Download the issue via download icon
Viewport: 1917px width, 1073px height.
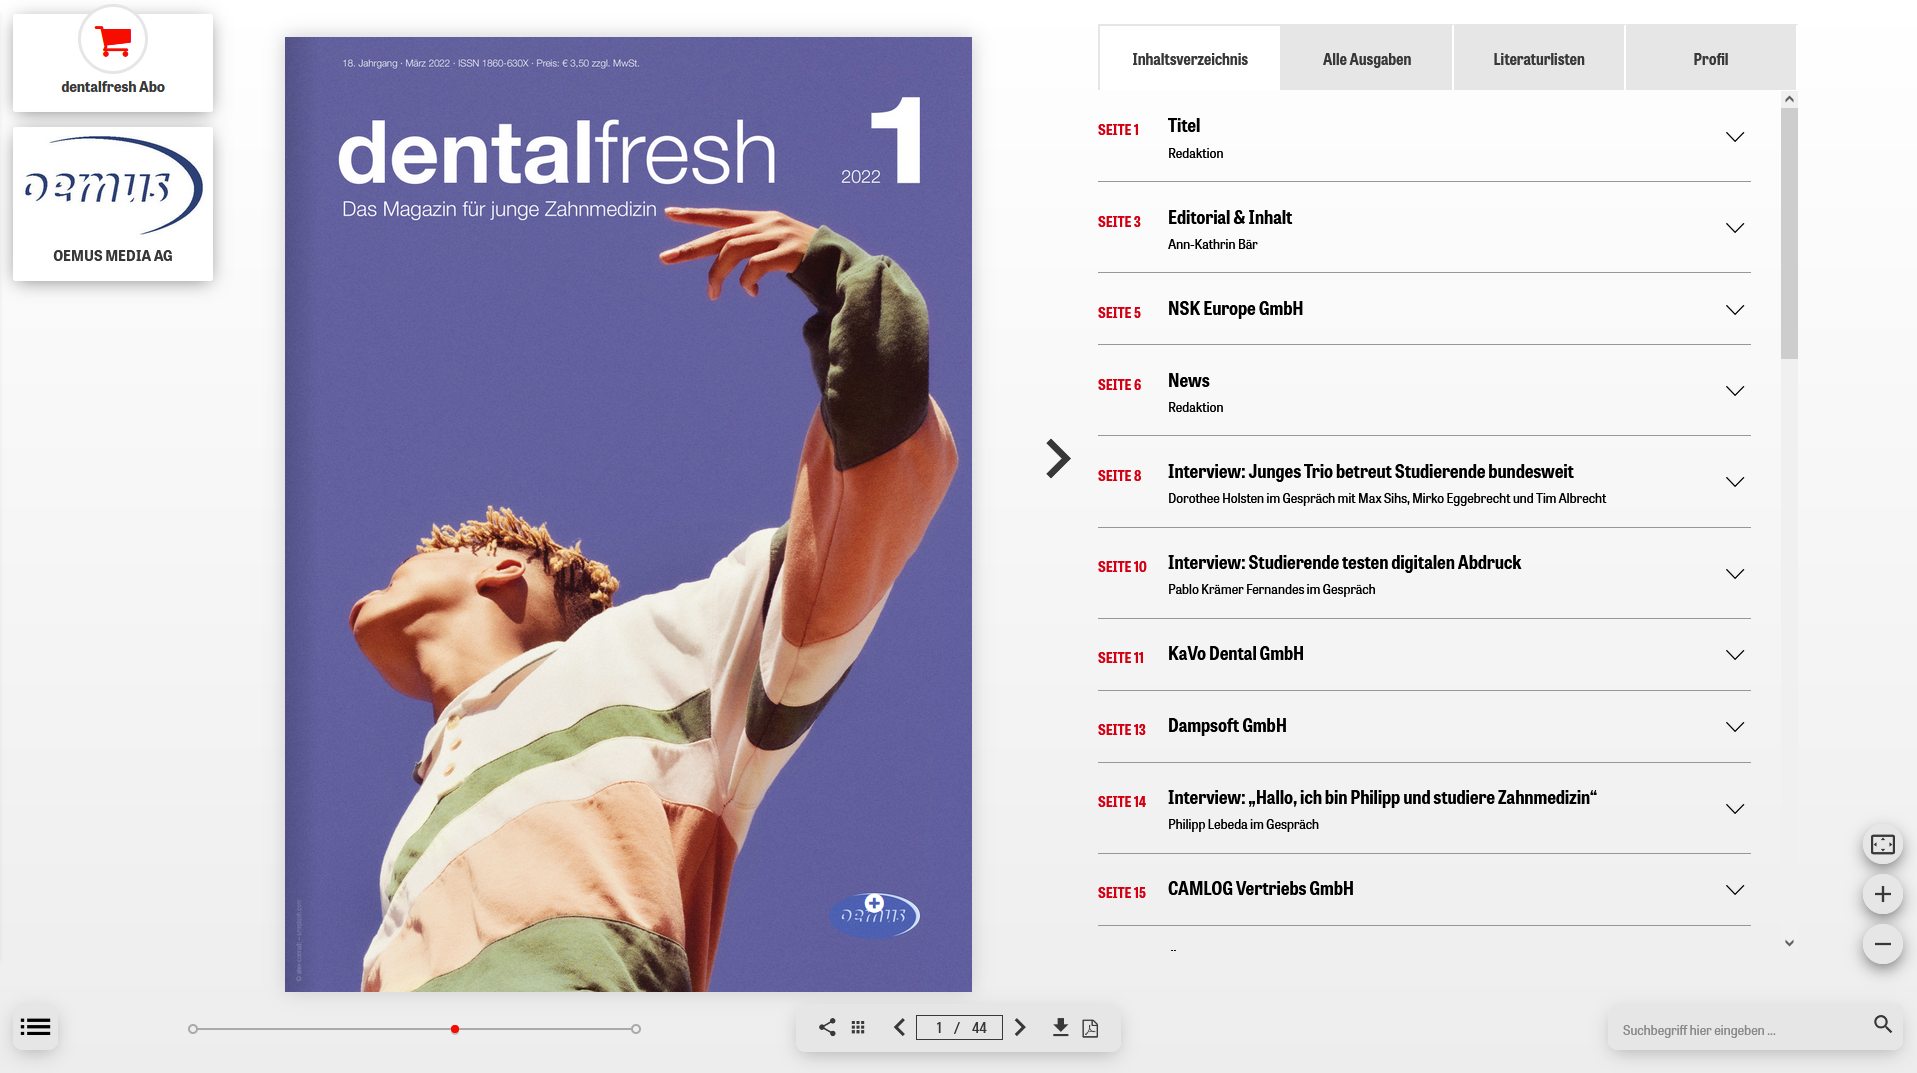click(x=1060, y=1027)
